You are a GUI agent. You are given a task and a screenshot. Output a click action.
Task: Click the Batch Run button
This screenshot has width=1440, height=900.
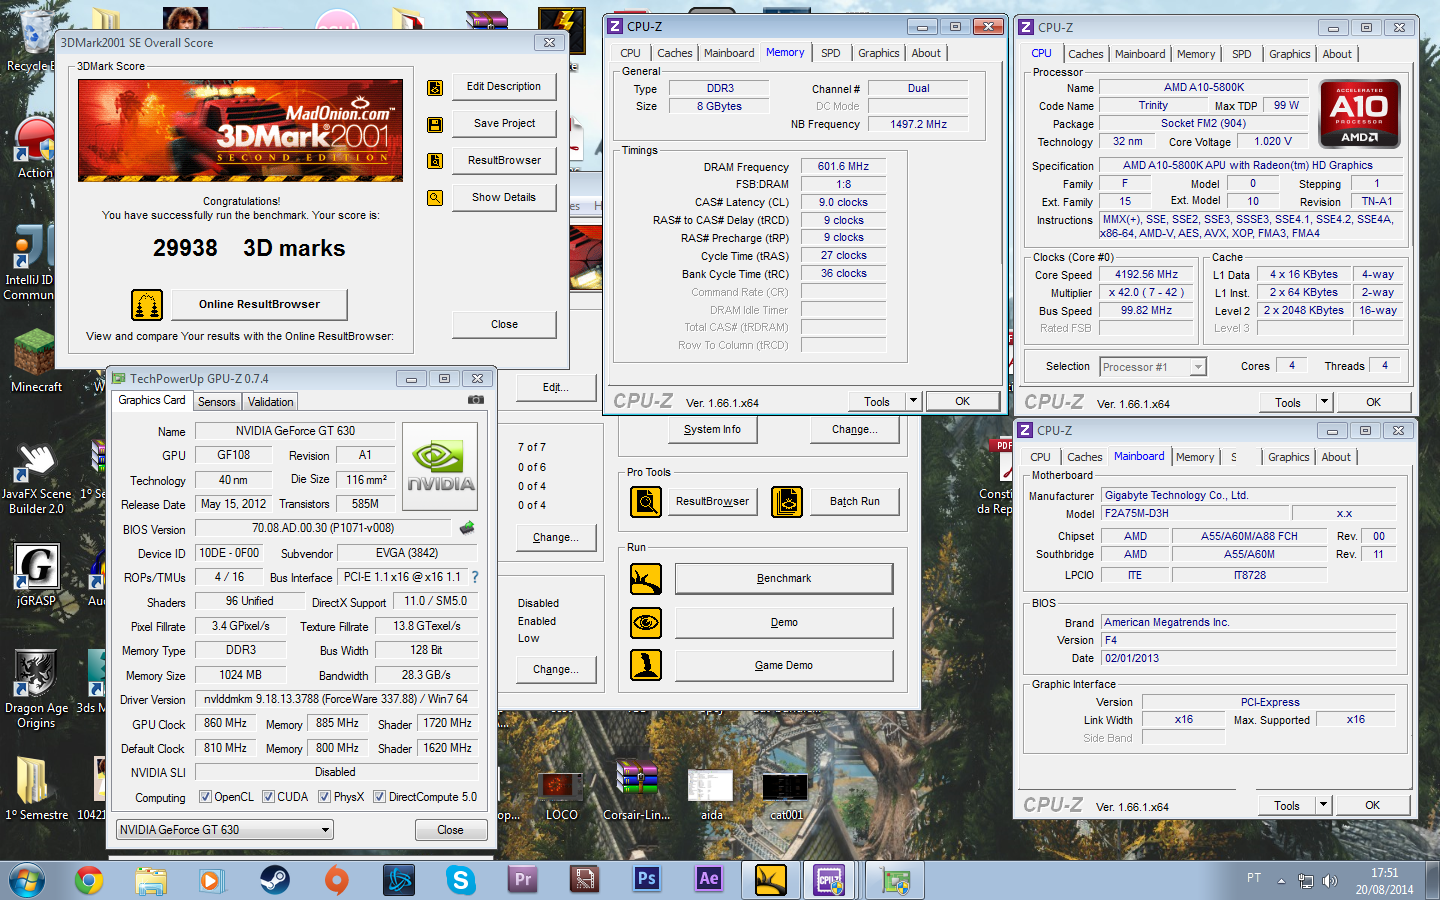click(x=855, y=502)
